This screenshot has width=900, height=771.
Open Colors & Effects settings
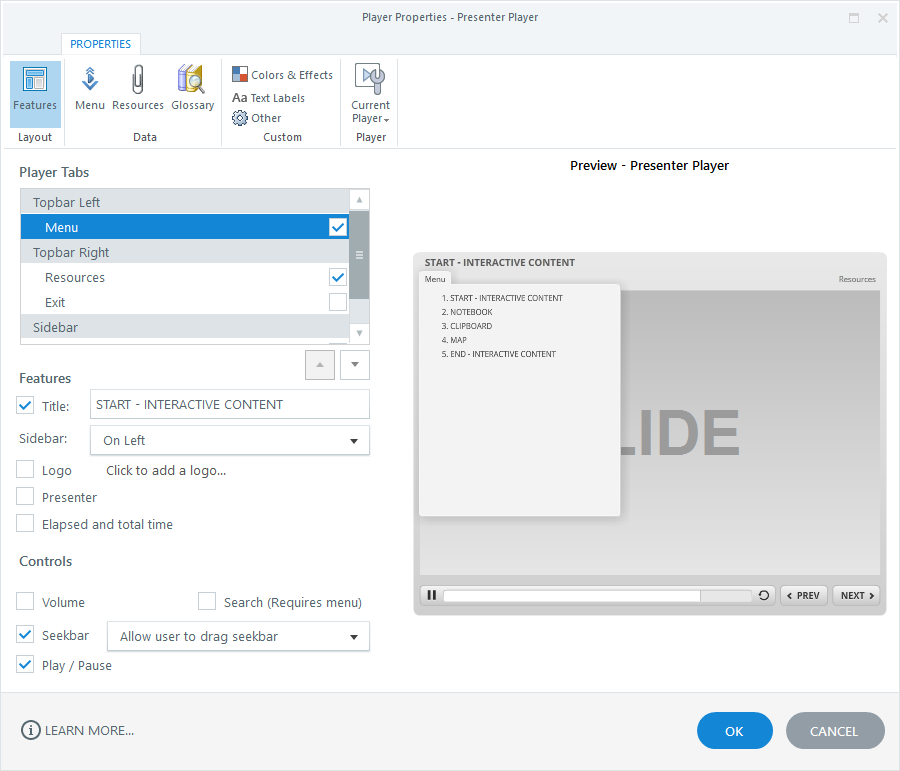(x=282, y=75)
